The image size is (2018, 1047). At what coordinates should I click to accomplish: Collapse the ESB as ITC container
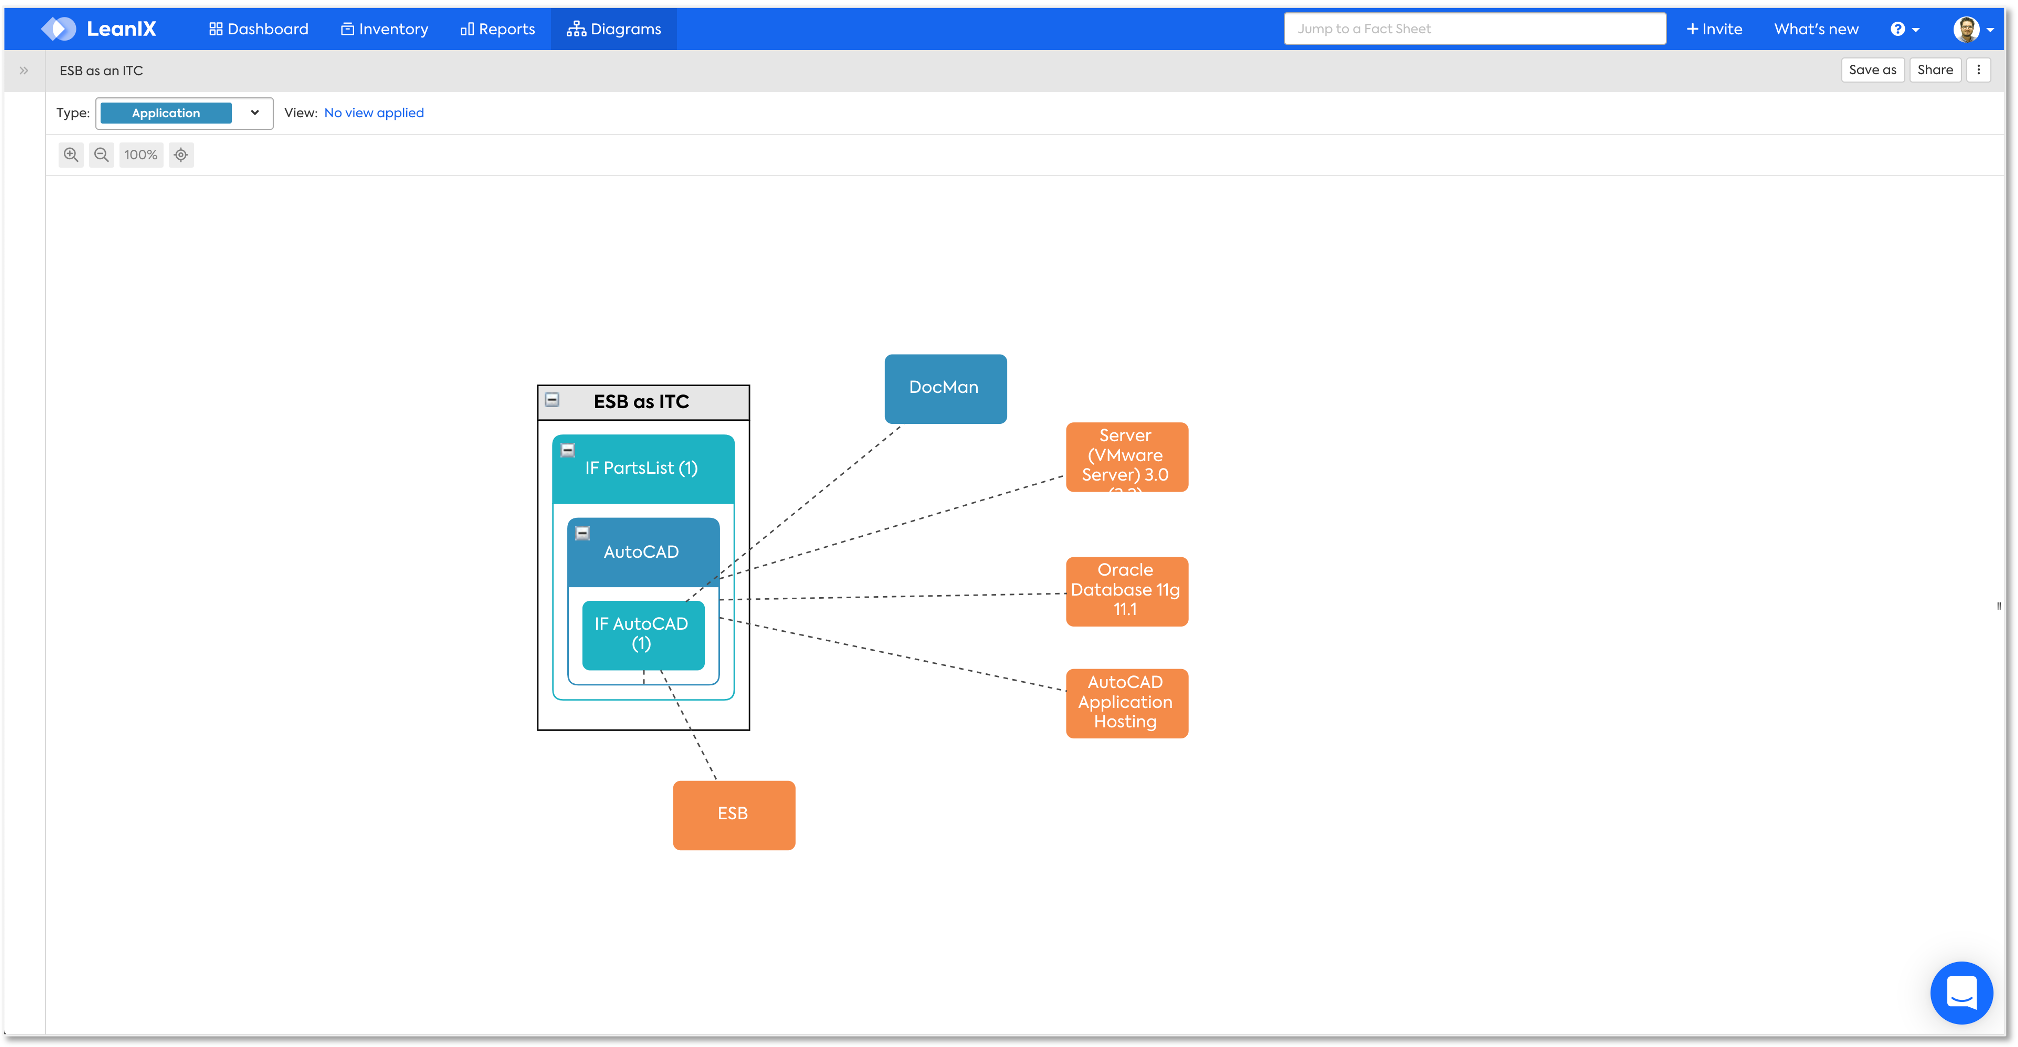[552, 400]
